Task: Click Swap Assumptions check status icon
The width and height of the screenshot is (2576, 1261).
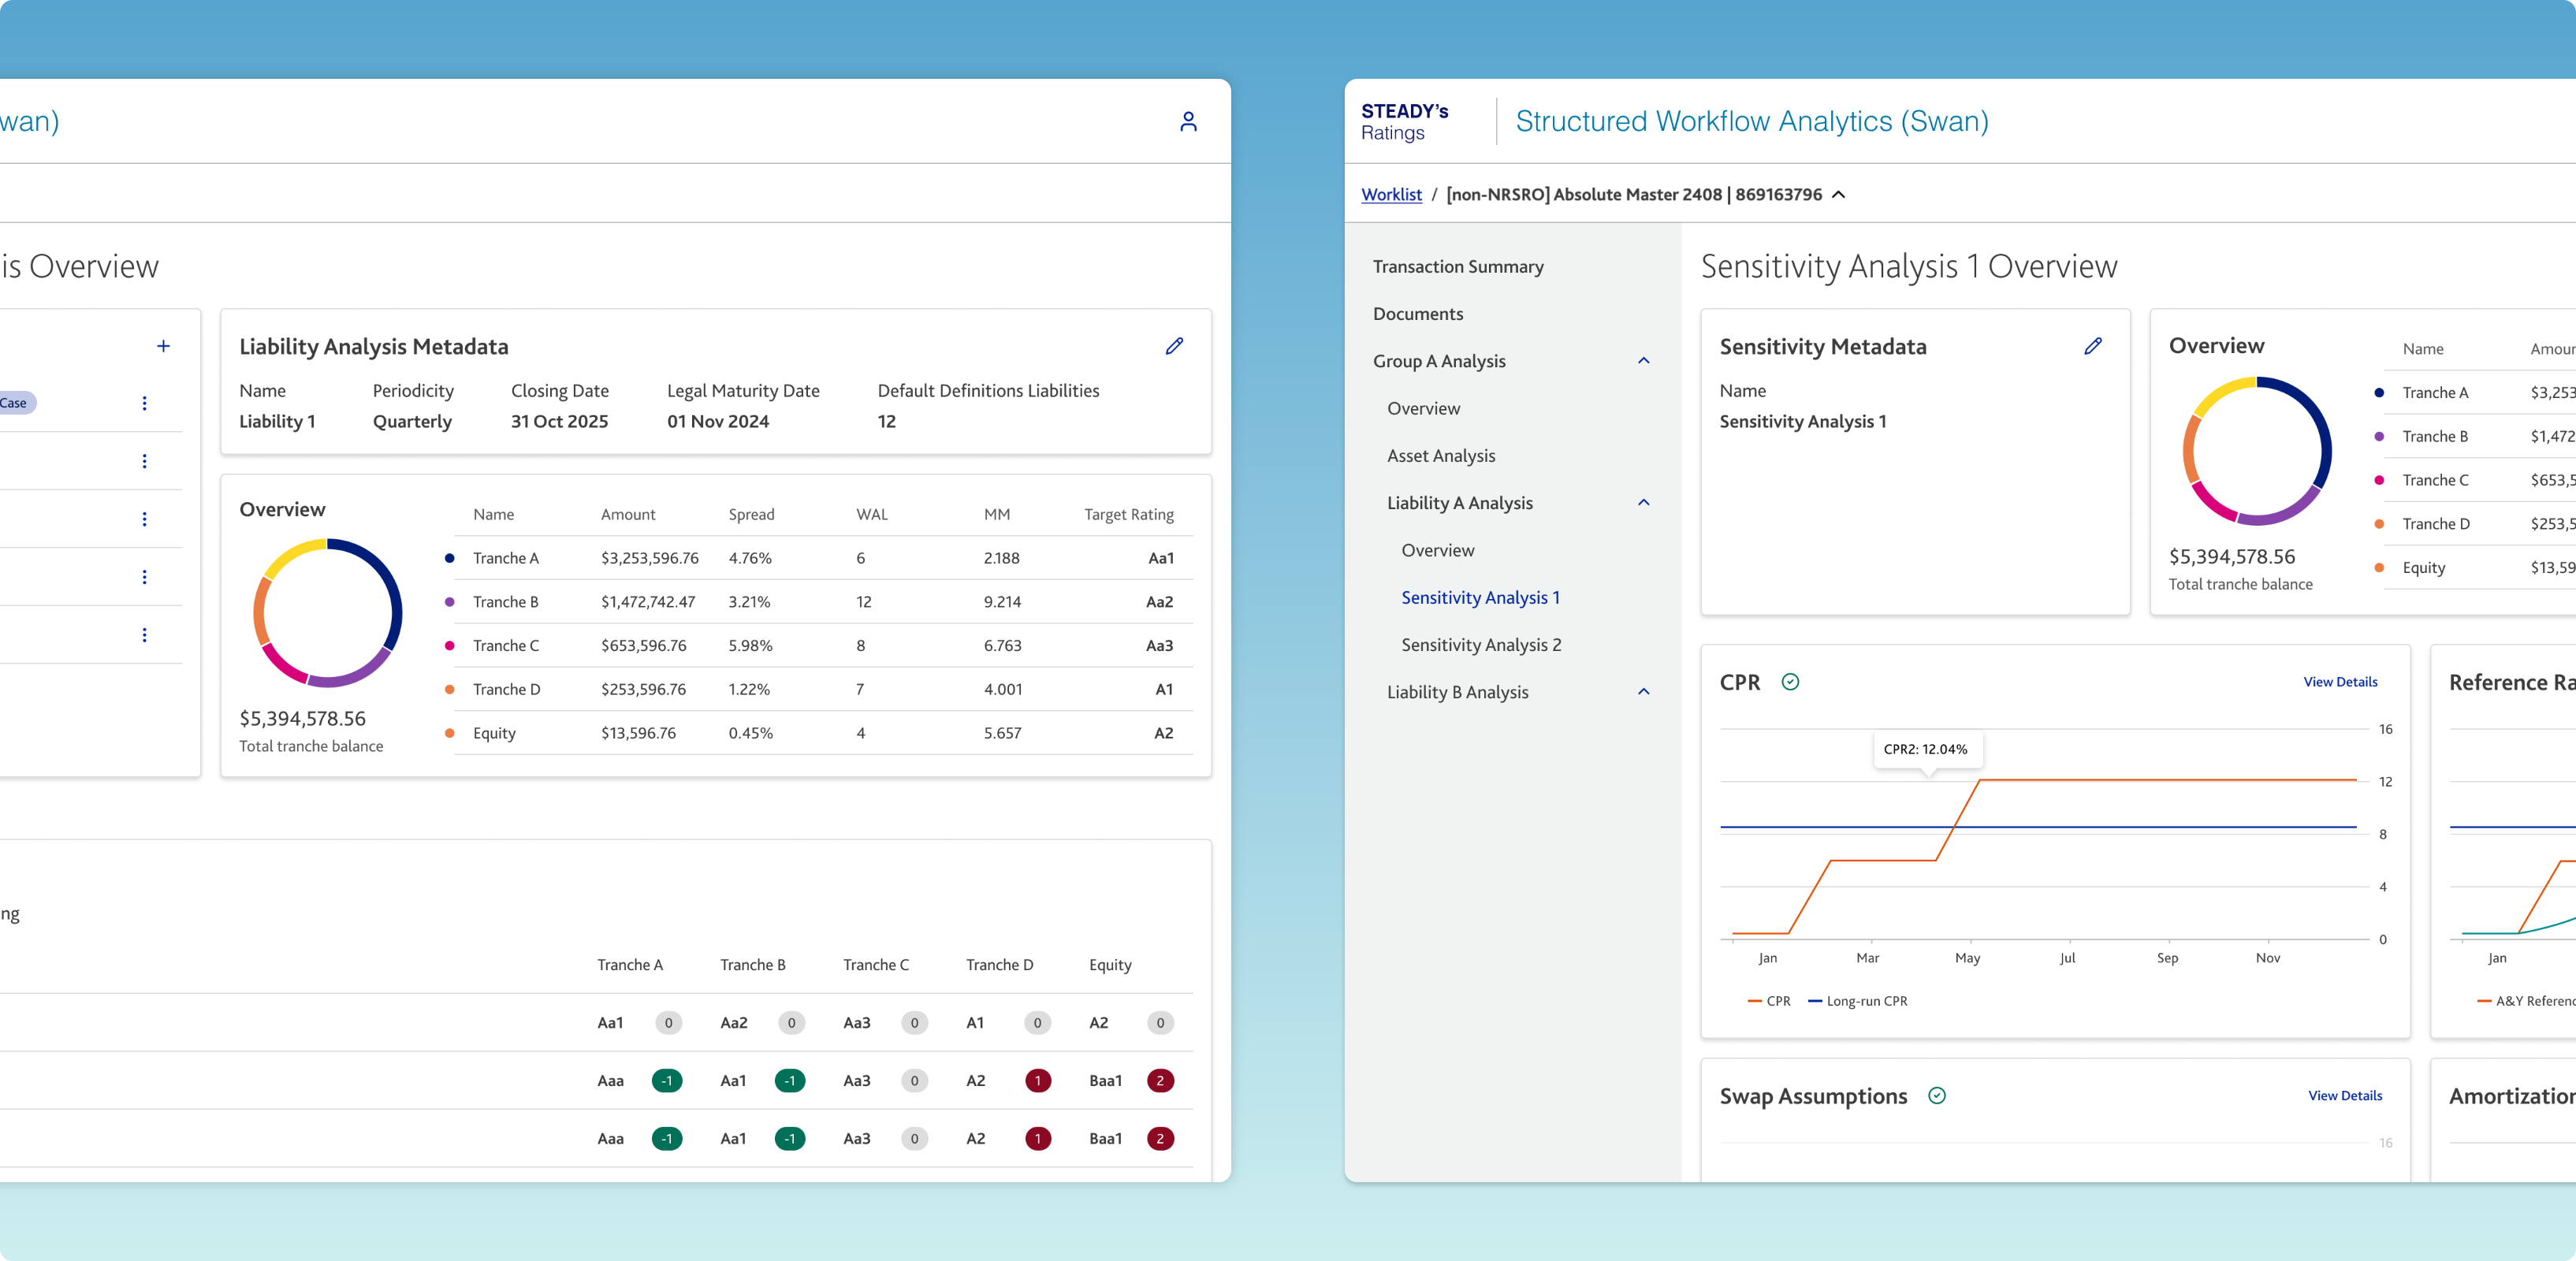Action: 1936,1096
